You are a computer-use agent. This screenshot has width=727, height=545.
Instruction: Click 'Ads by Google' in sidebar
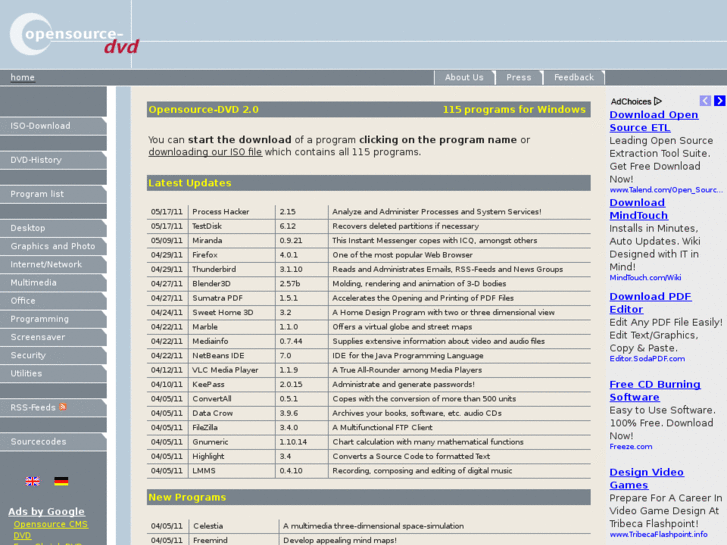click(46, 512)
